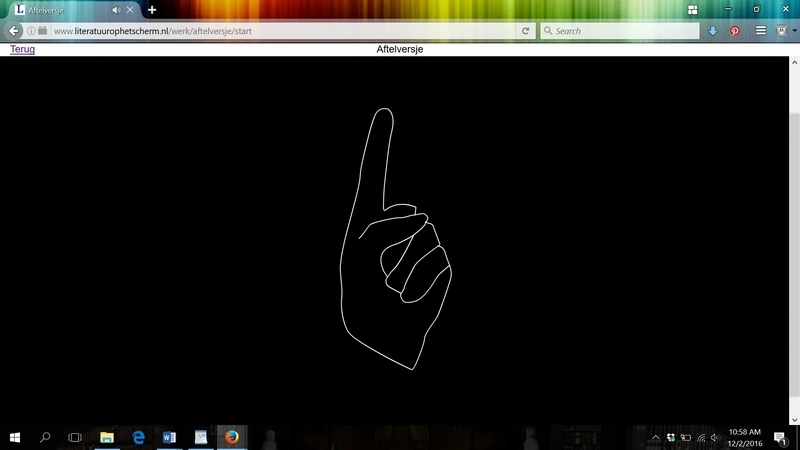Click the tab groups grid icon in the title bar

pos(692,10)
